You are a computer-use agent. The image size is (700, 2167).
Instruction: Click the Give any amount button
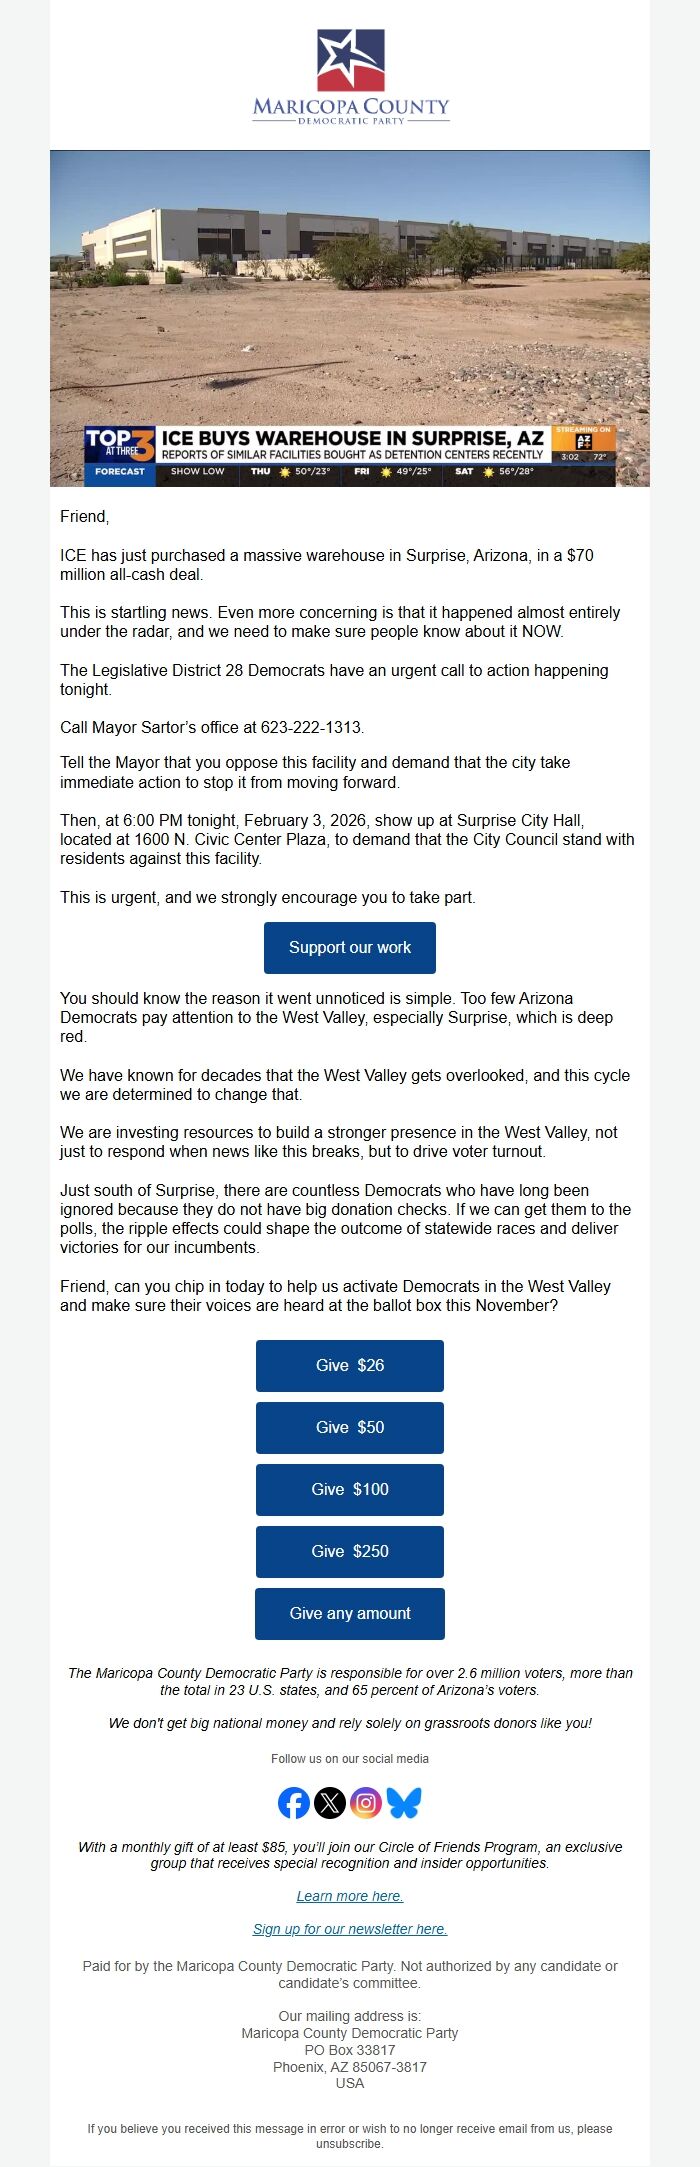click(349, 1613)
